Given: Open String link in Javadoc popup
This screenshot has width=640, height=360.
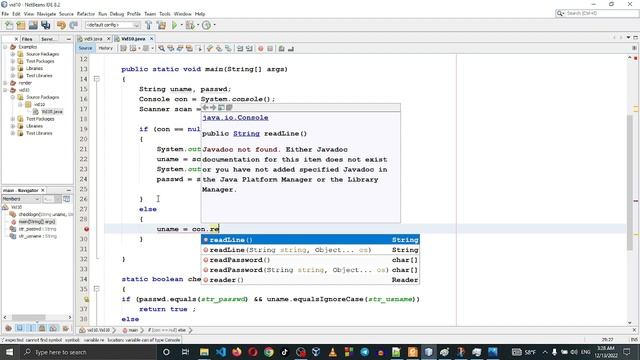Looking at the screenshot, I should (x=247, y=133).
